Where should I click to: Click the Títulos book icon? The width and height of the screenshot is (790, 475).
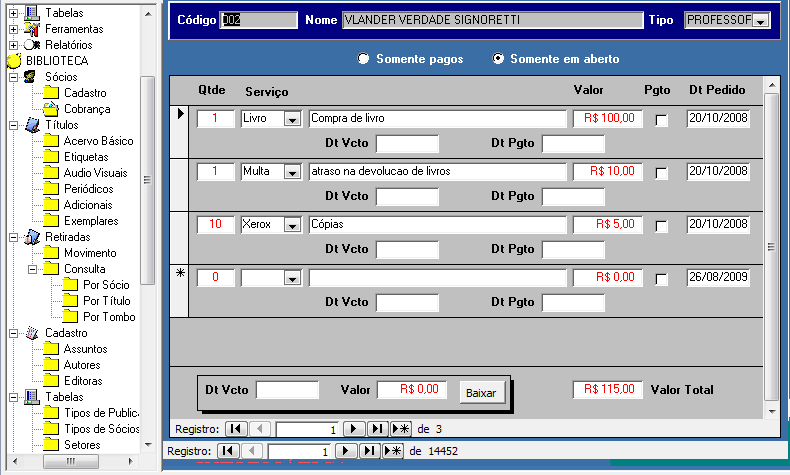[32, 125]
